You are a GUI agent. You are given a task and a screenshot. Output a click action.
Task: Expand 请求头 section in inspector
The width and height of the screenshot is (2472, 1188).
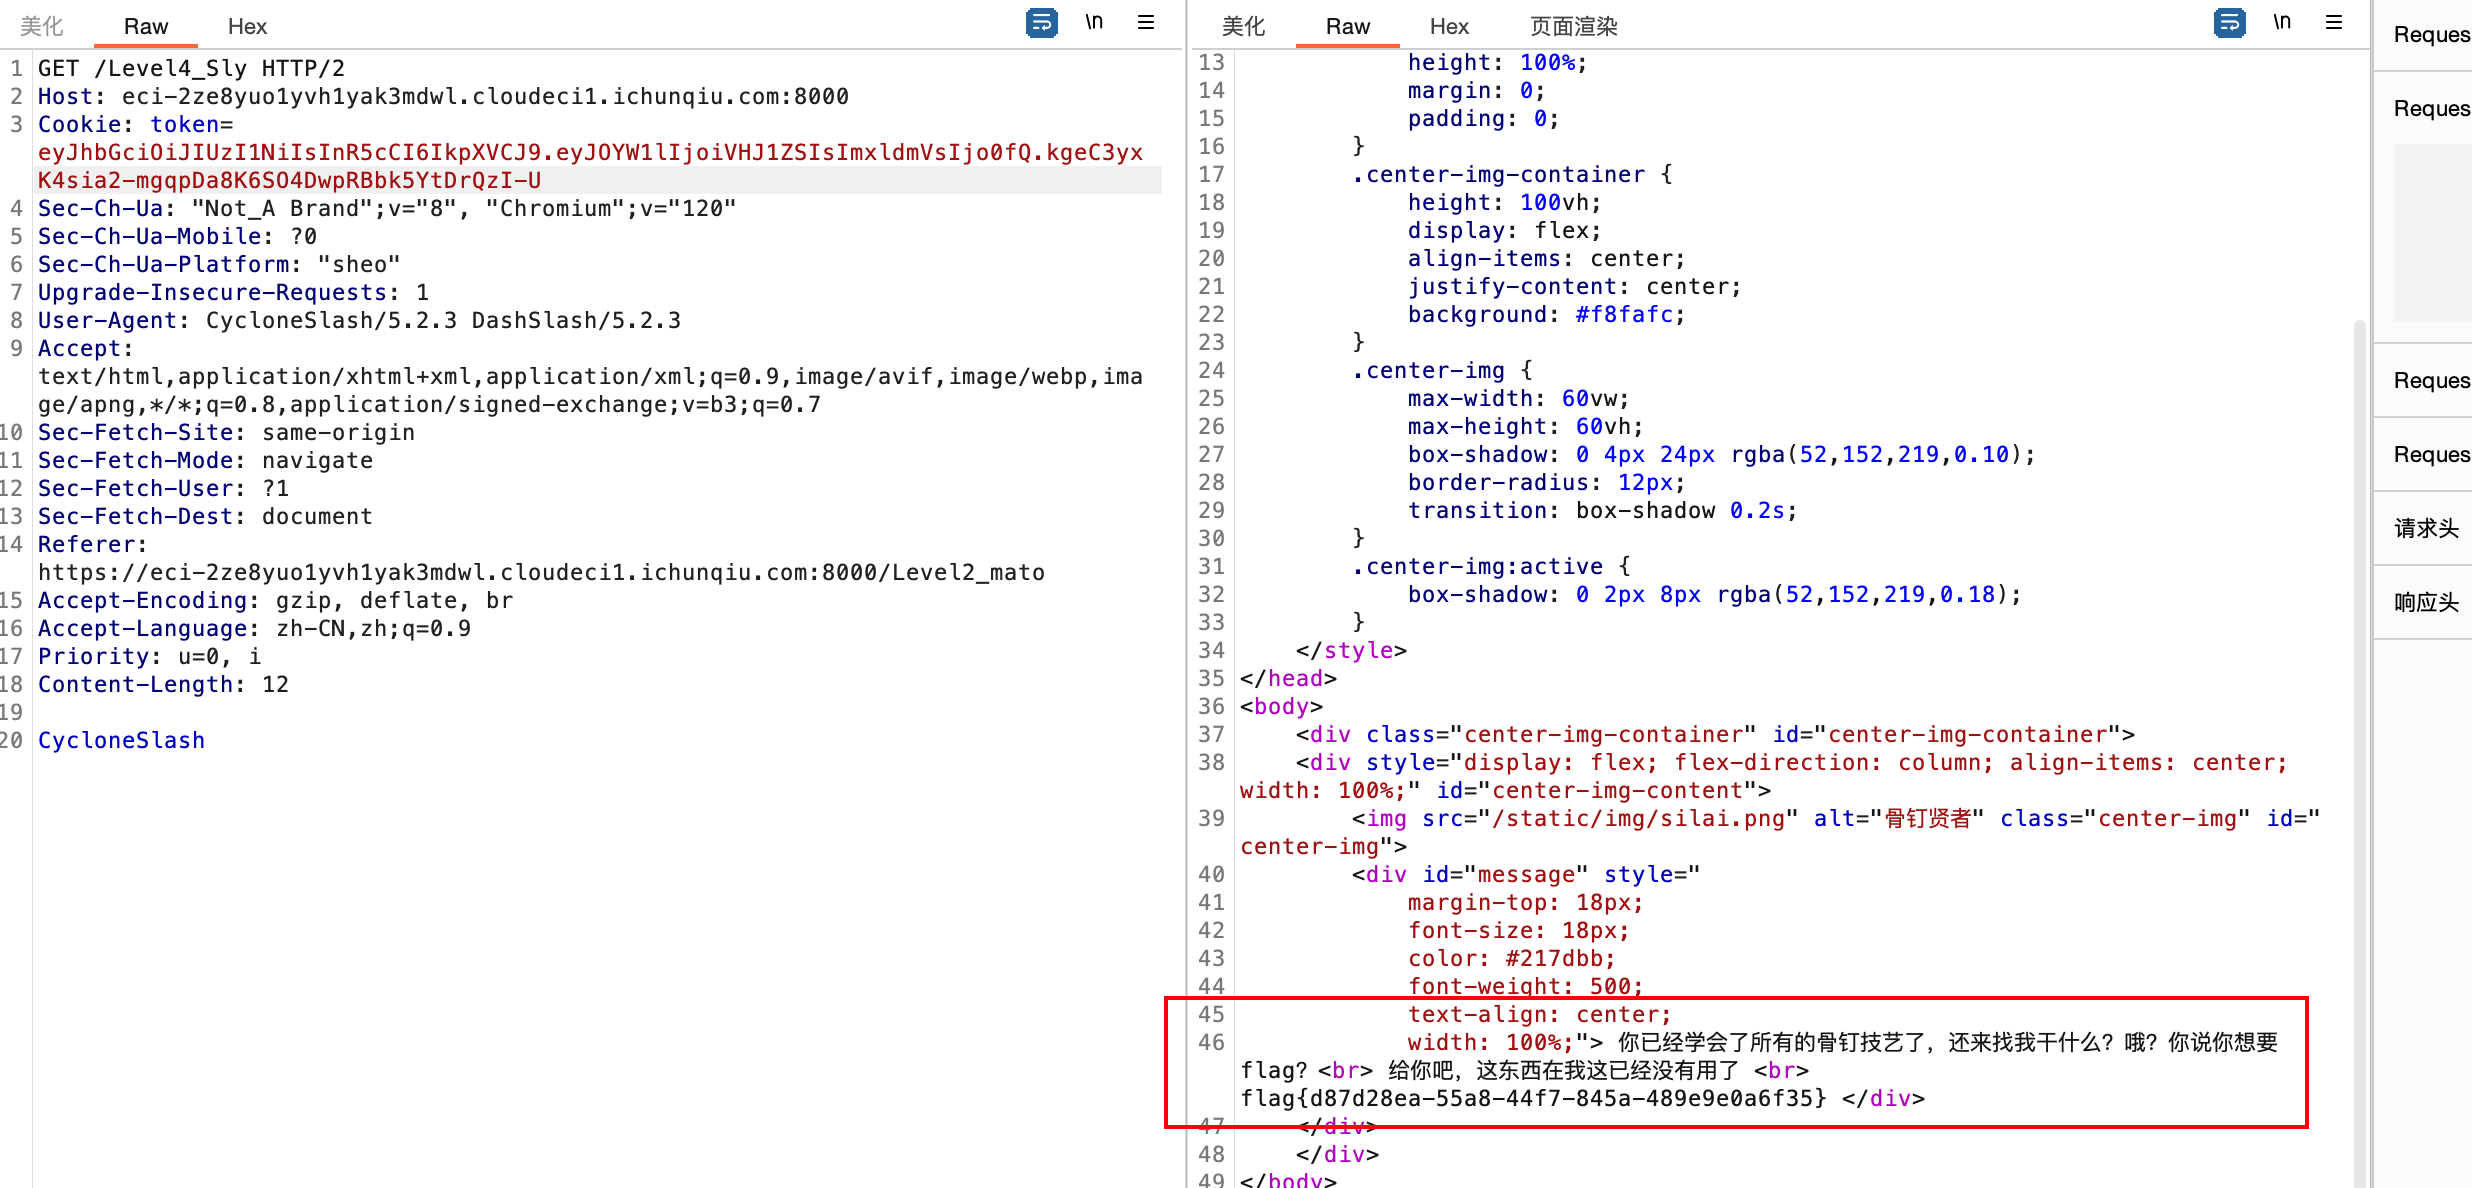pos(2426,528)
